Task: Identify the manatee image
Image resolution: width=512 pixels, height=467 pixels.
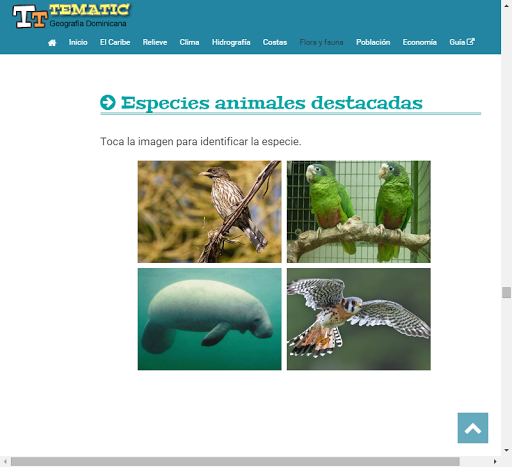Action: (209, 319)
